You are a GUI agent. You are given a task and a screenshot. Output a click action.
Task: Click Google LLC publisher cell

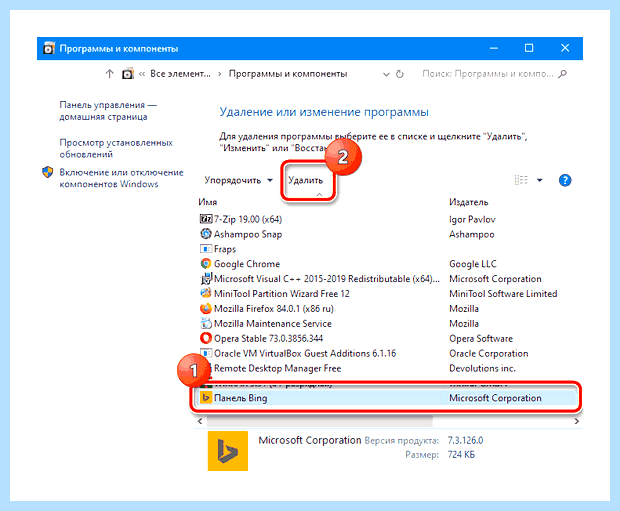[473, 264]
